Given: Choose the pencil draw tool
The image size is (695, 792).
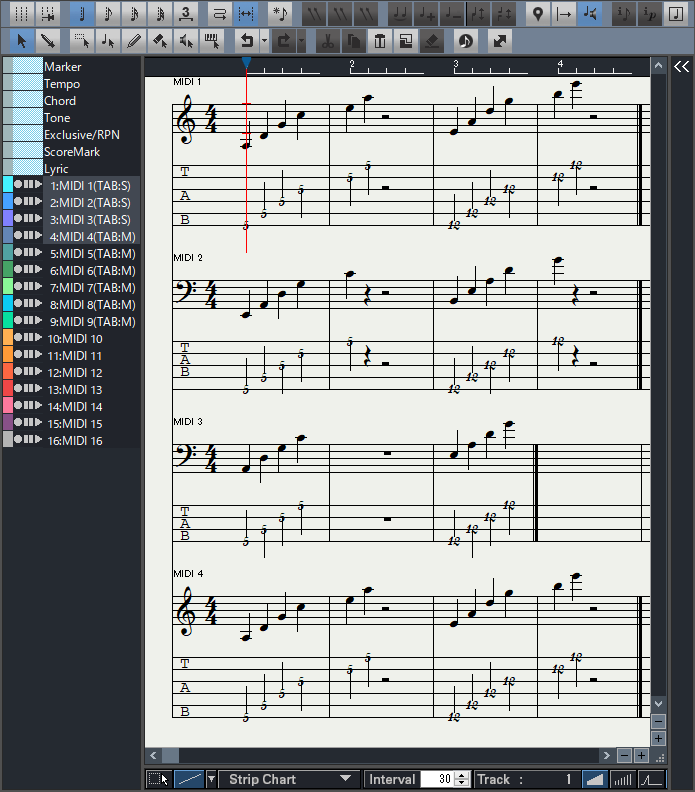Looking at the screenshot, I should 134,41.
